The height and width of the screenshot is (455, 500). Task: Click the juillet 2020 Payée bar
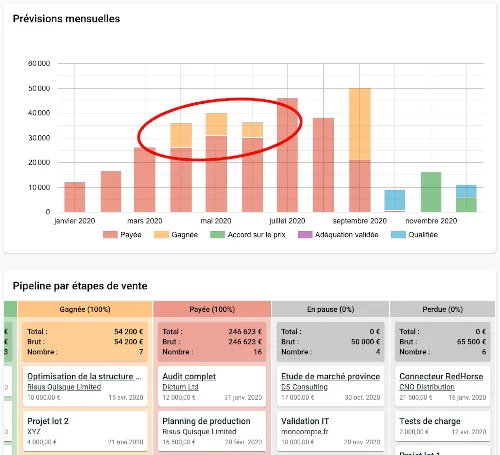(x=287, y=155)
